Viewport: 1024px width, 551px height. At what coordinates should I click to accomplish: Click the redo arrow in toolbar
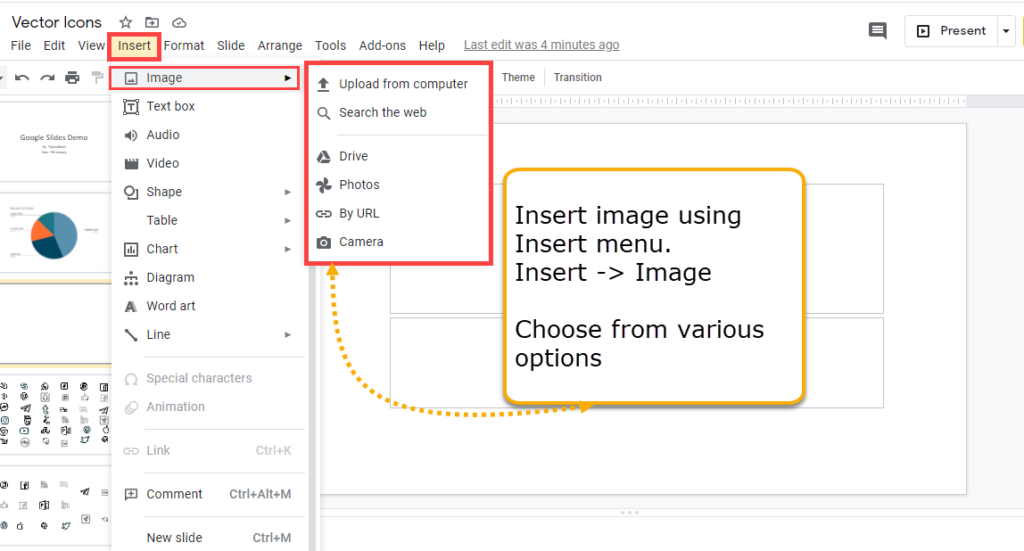(x=47, y=78)
